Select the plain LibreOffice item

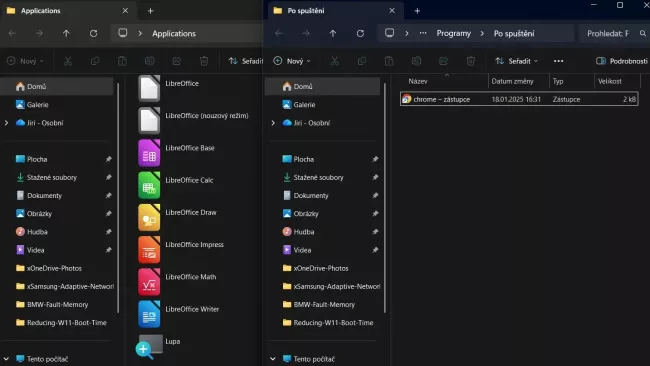168,88
